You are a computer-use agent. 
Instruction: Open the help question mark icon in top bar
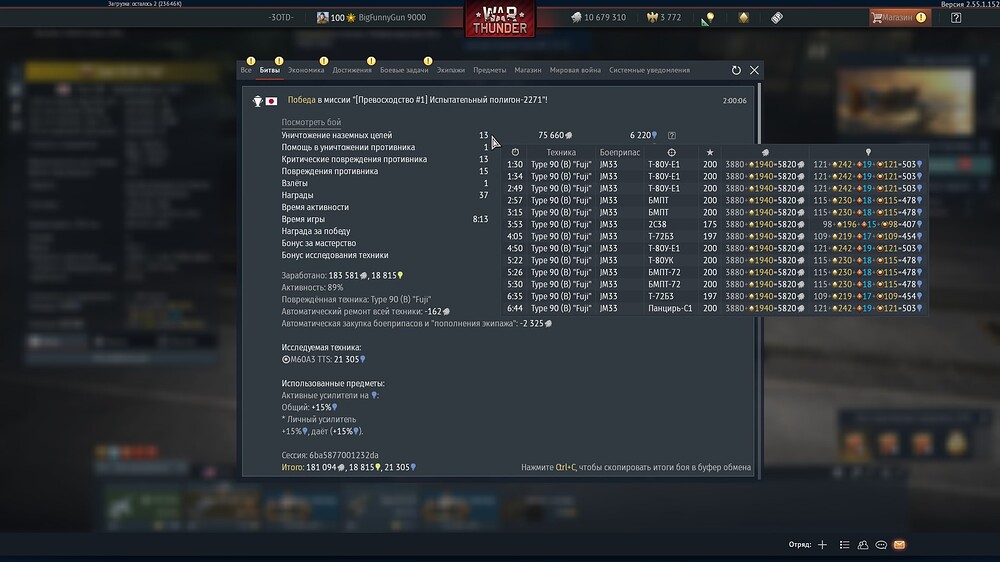(956, 18)
